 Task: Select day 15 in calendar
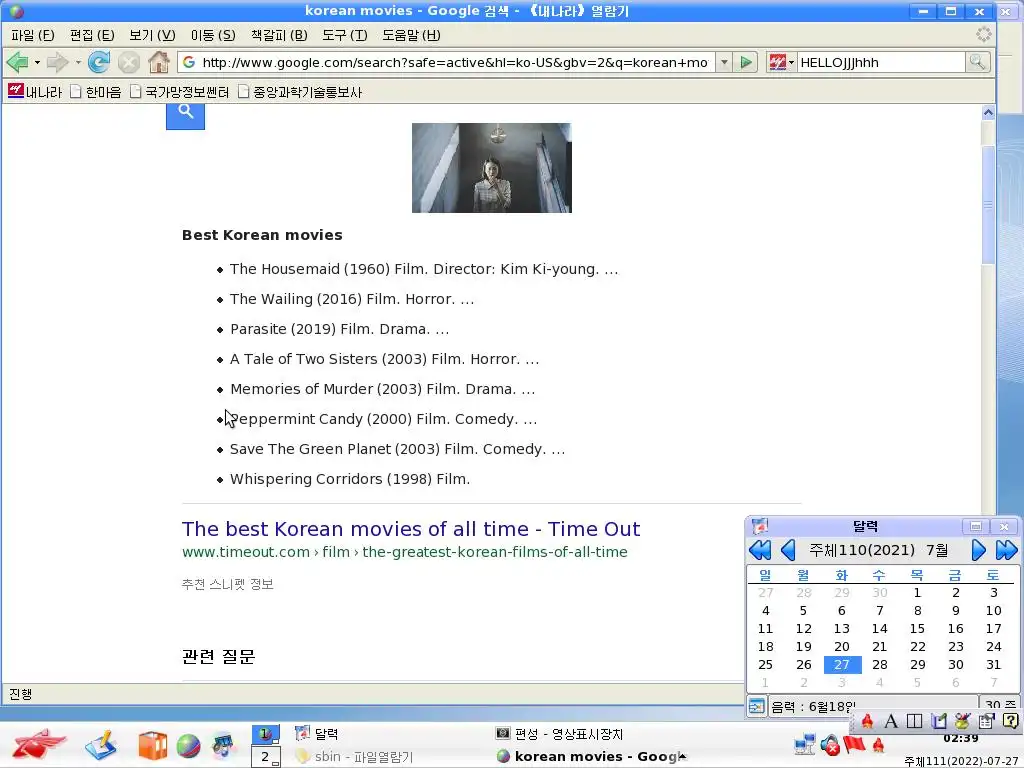coord(918,628)
